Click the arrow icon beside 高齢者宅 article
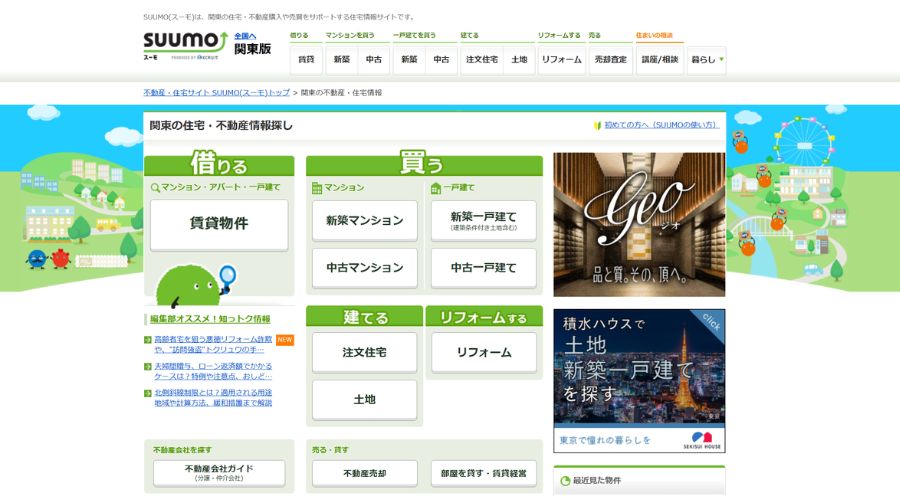 point(148,340)
